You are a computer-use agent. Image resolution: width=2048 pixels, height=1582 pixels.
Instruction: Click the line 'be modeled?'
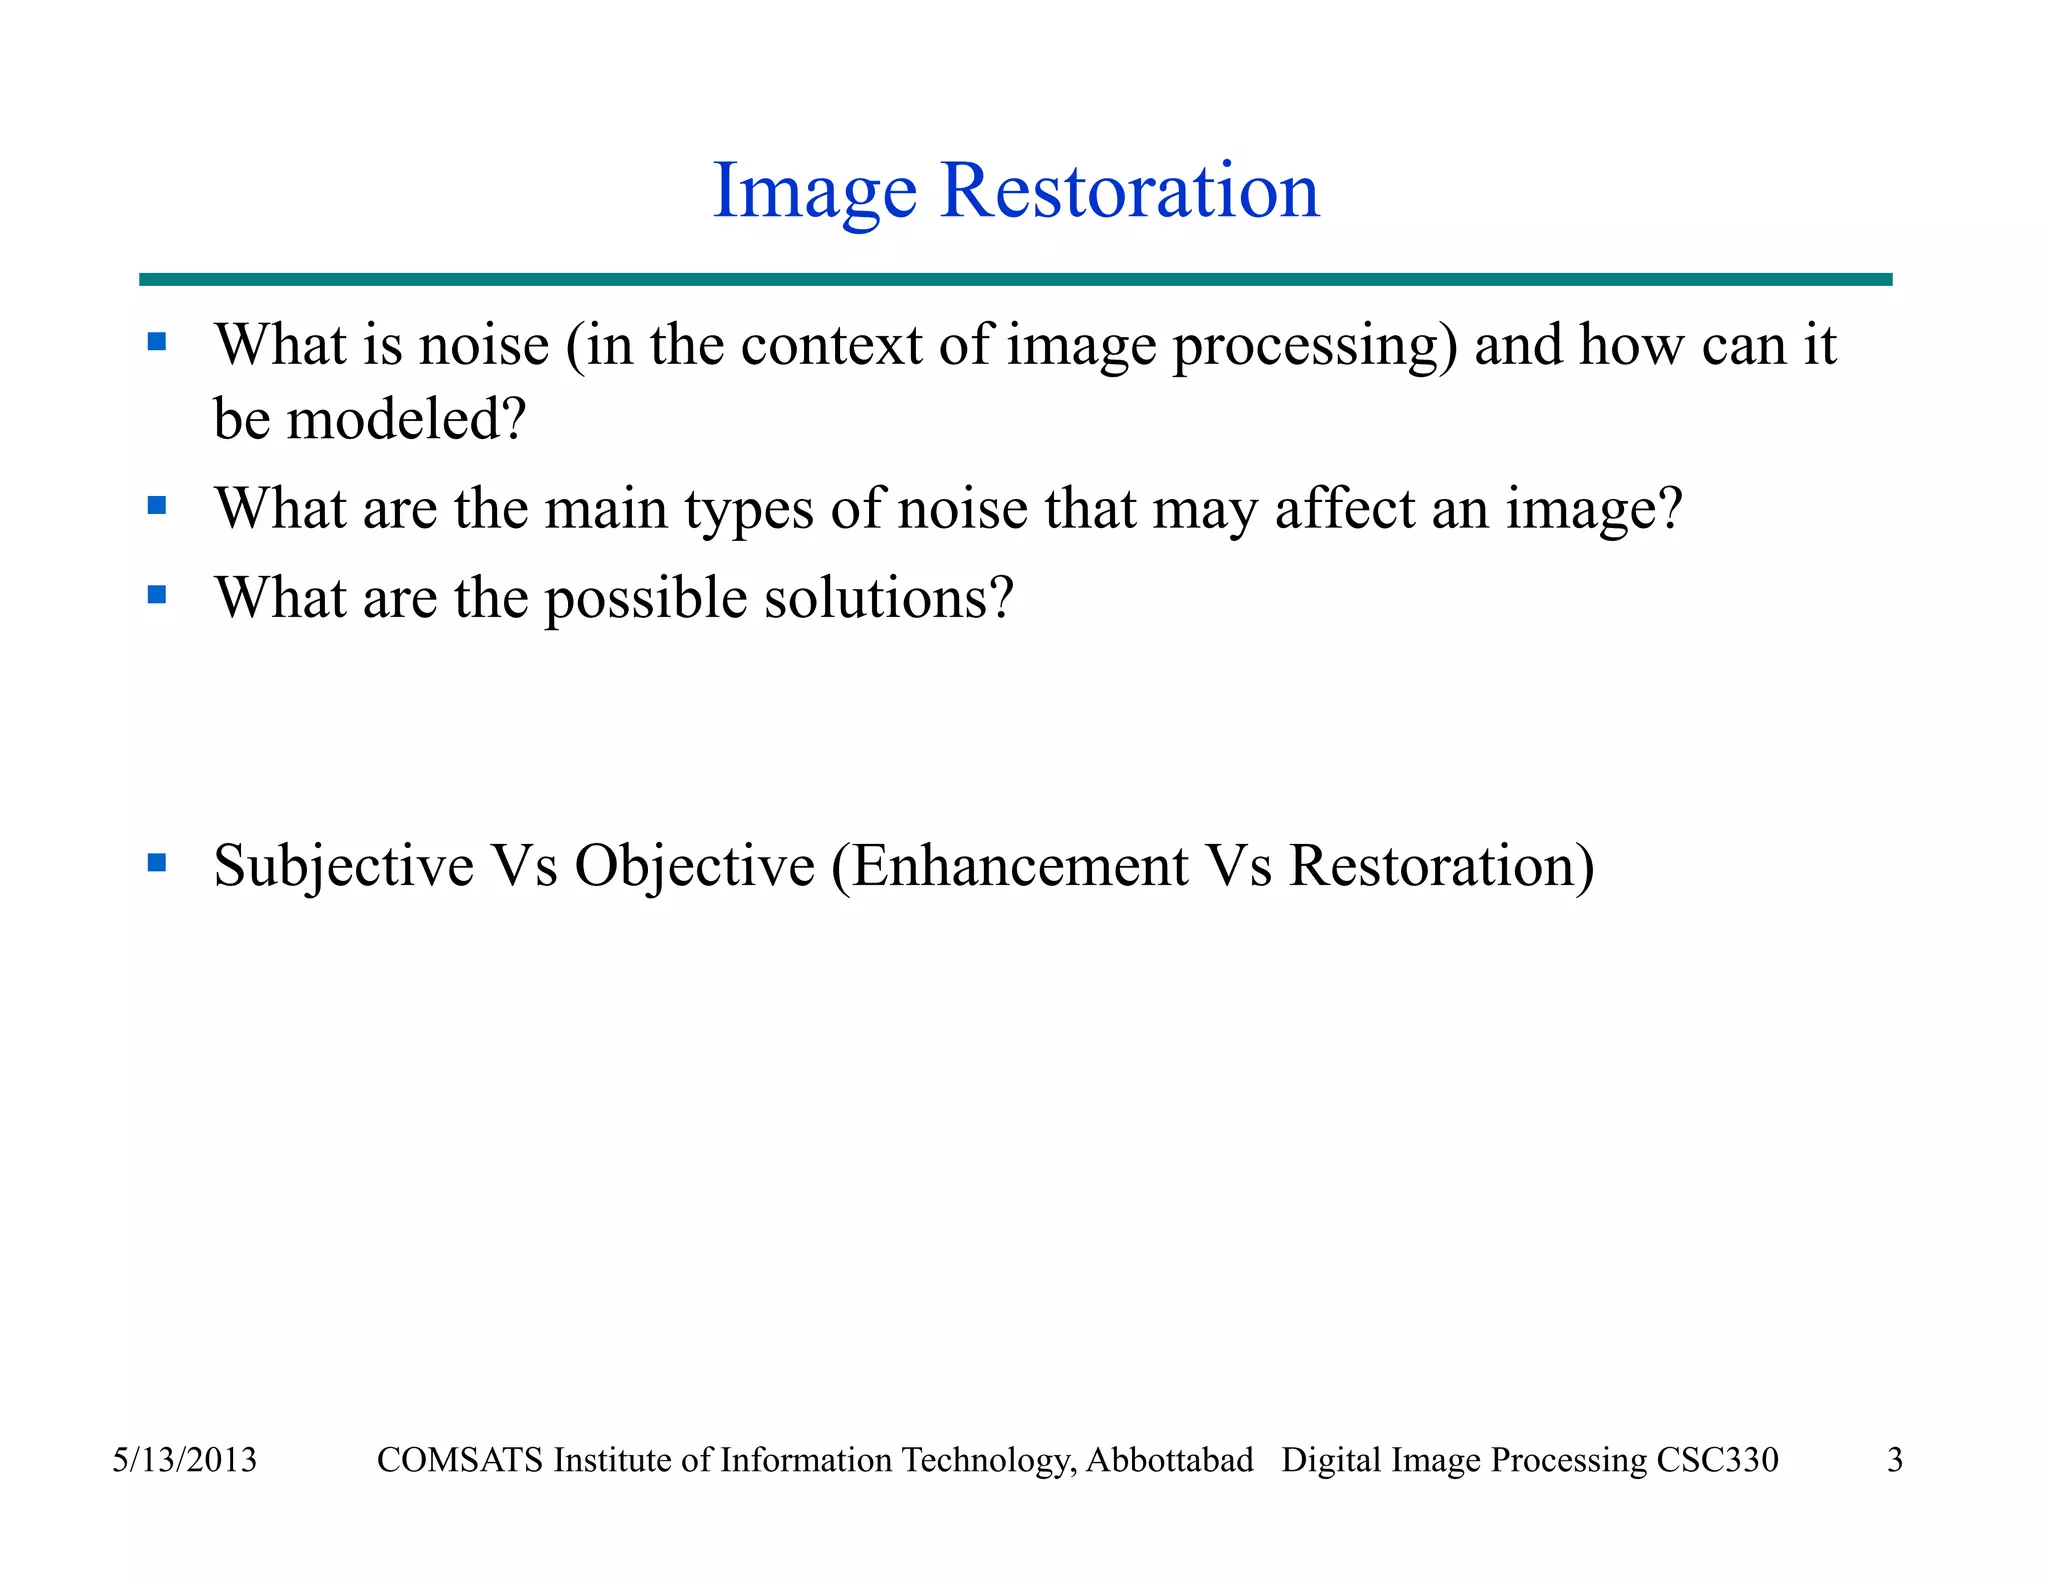click(x=369, y=418)
